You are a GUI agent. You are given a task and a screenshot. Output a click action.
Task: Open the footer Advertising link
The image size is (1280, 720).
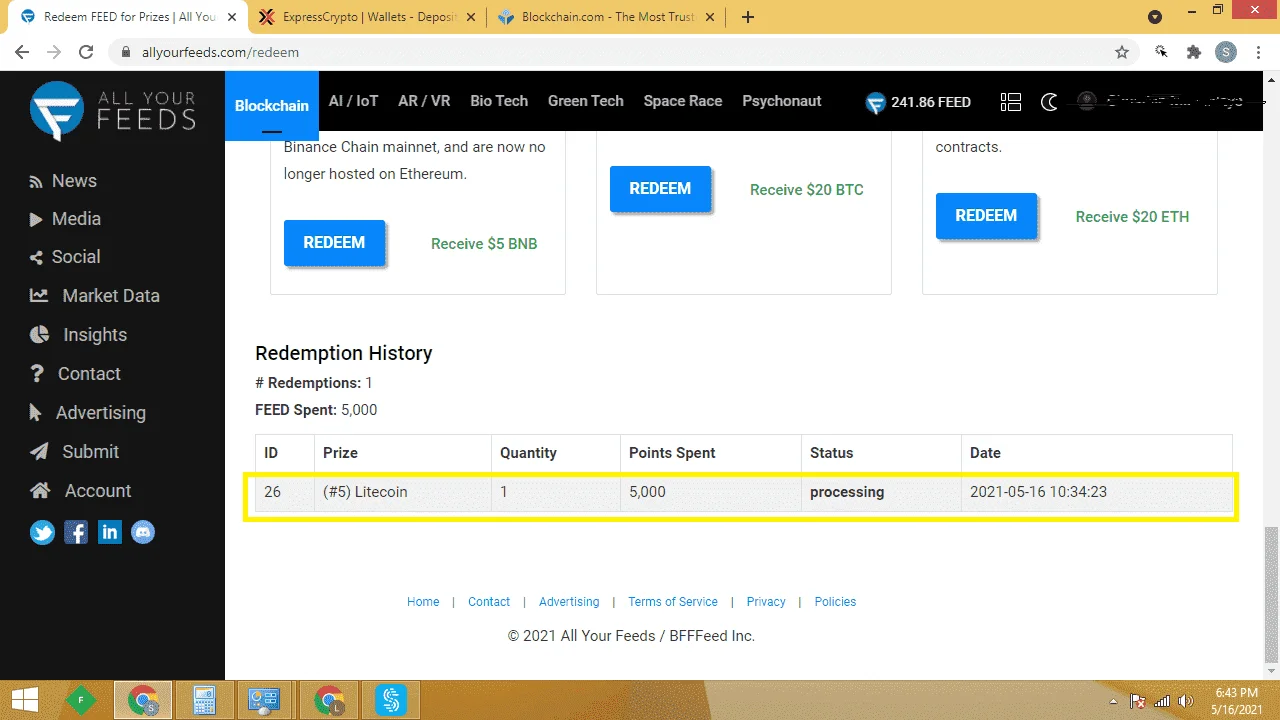(569, 602)
